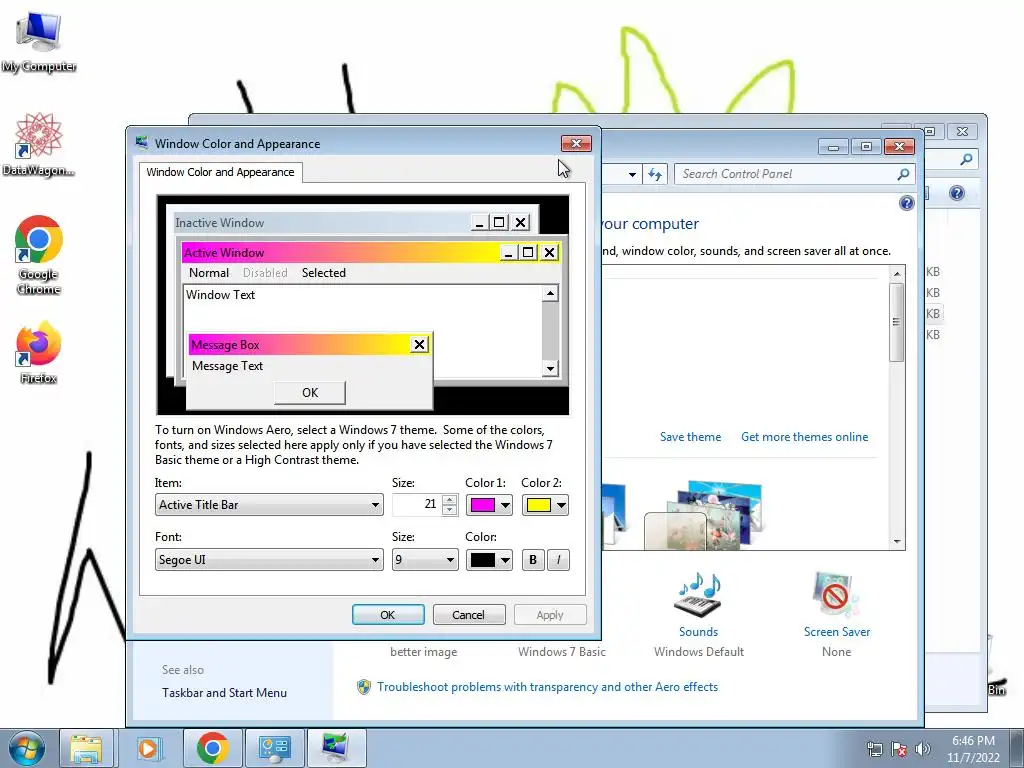1024x768 pixels.
Task: Switch to Personalization taskbar item
Action: [x=336, y=748]
